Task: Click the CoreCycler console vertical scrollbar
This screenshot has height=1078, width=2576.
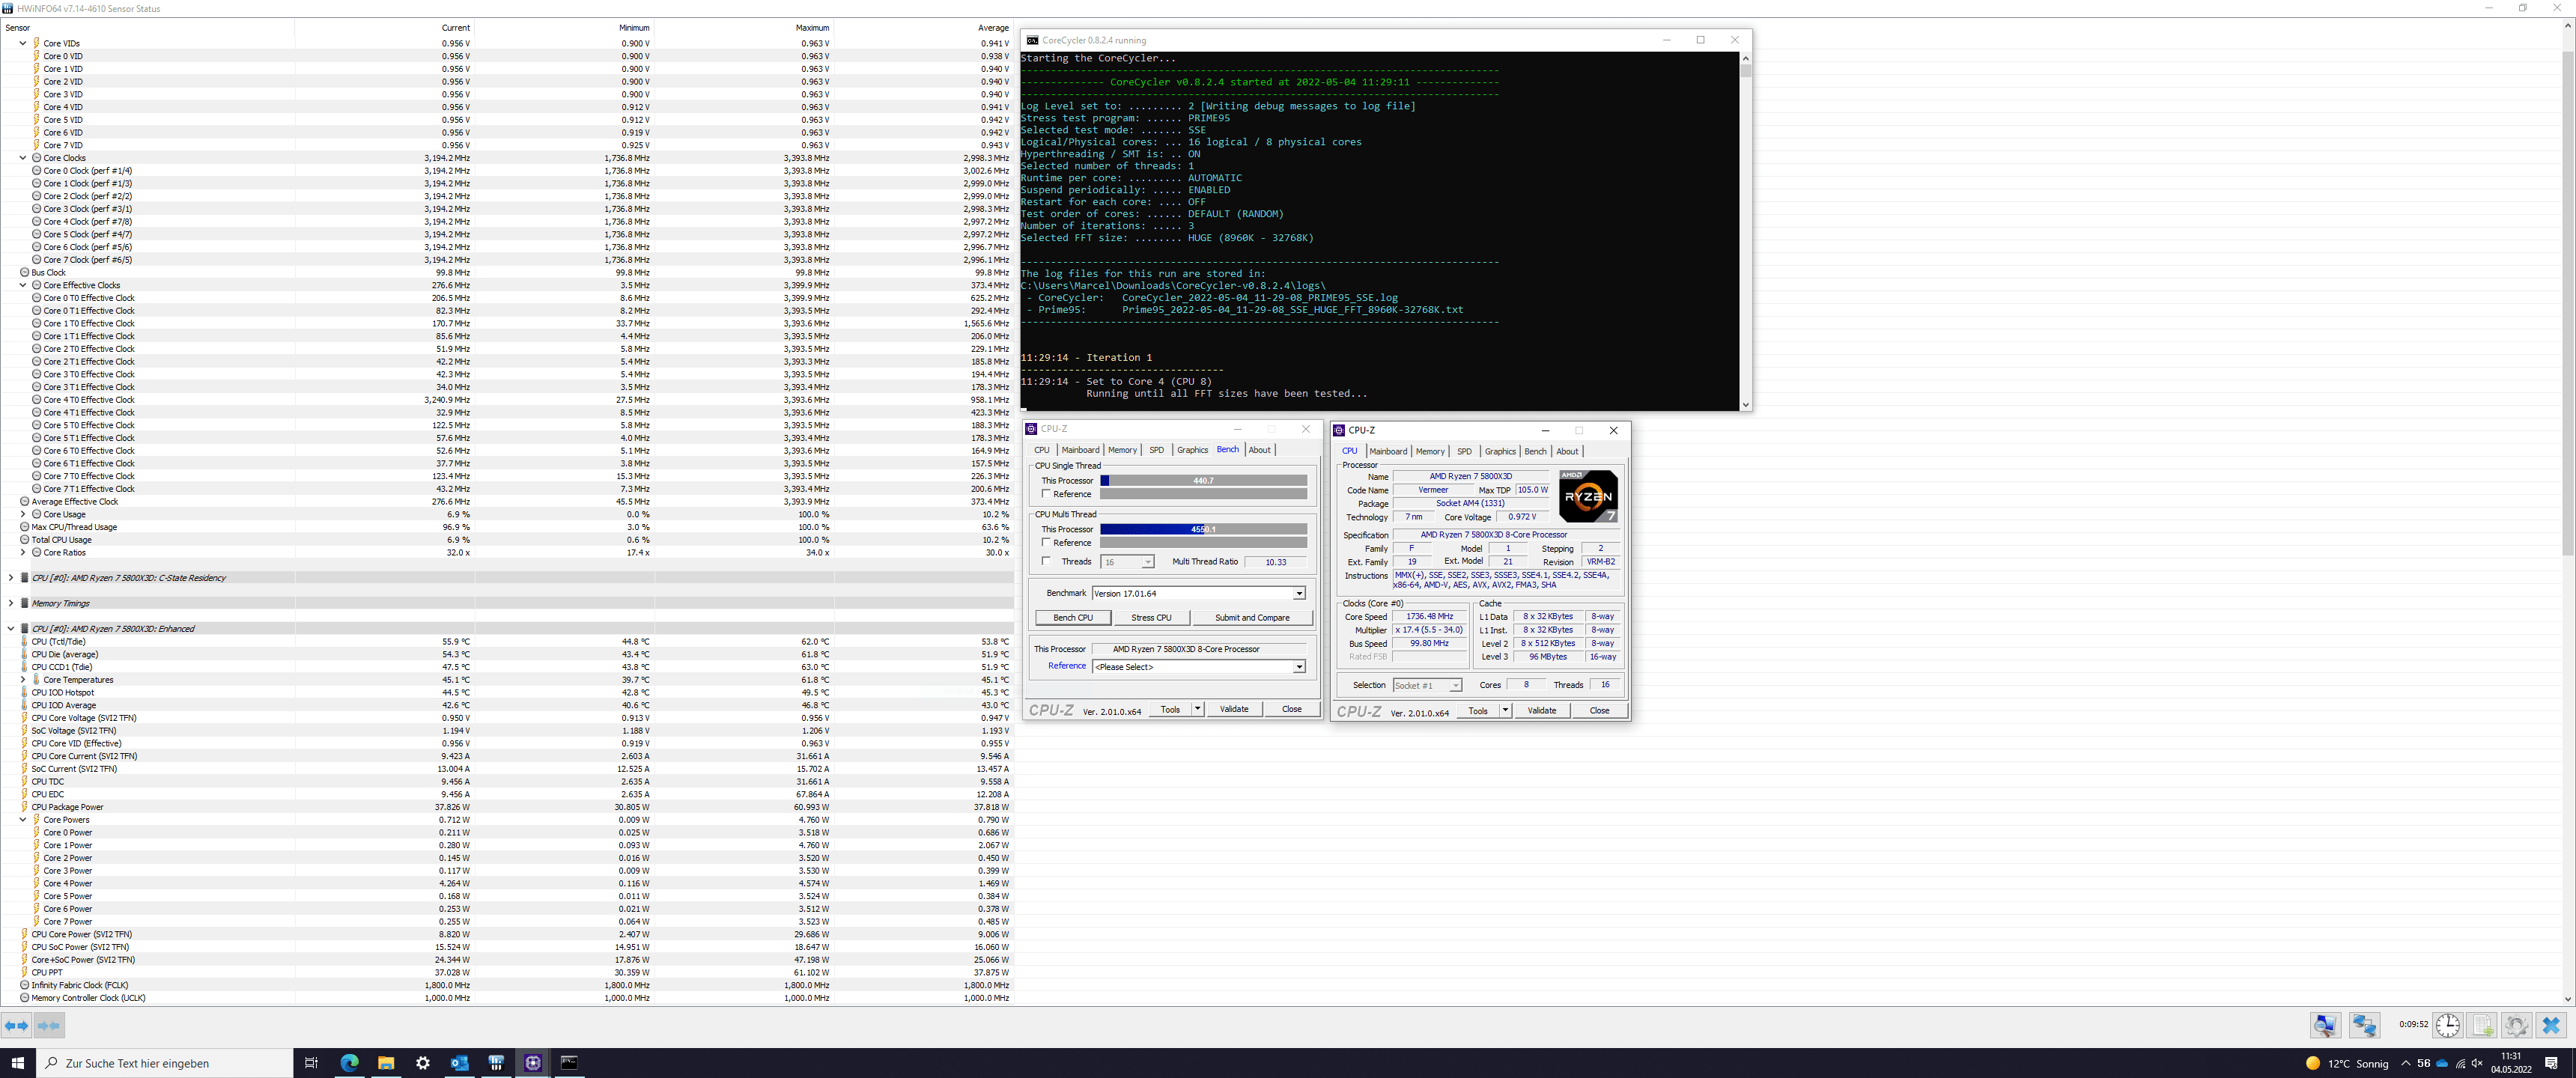Action: pyautogui.click(x=1745, y=231)
